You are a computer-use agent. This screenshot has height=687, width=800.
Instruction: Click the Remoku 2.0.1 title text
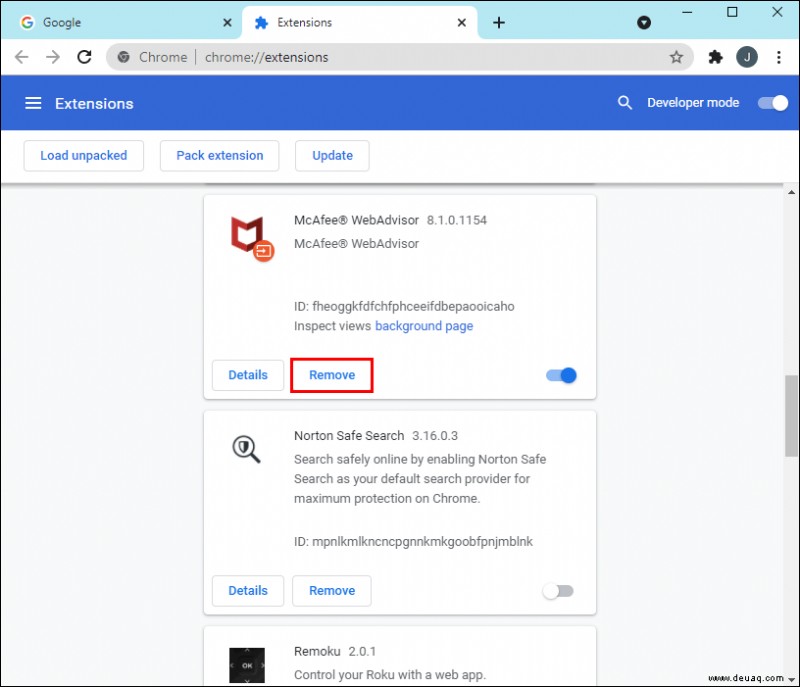[x=335, y=652]
